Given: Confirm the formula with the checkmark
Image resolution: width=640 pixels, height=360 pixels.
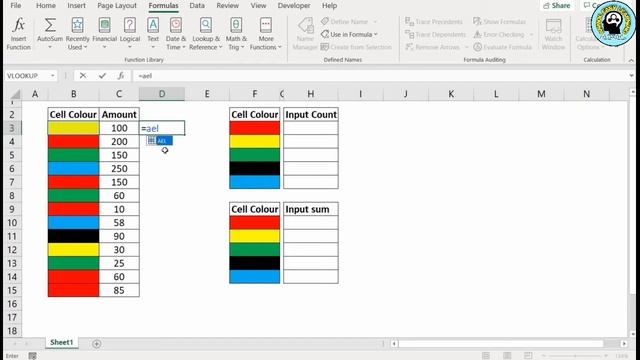Looking at the screenshot, I should point(102,76).
